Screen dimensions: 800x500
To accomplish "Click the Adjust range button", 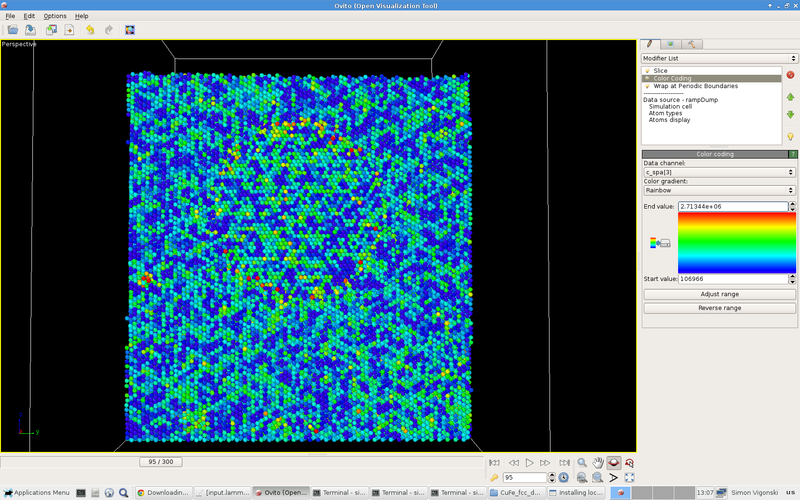I will pyautogui.click(x=718, y=294).
